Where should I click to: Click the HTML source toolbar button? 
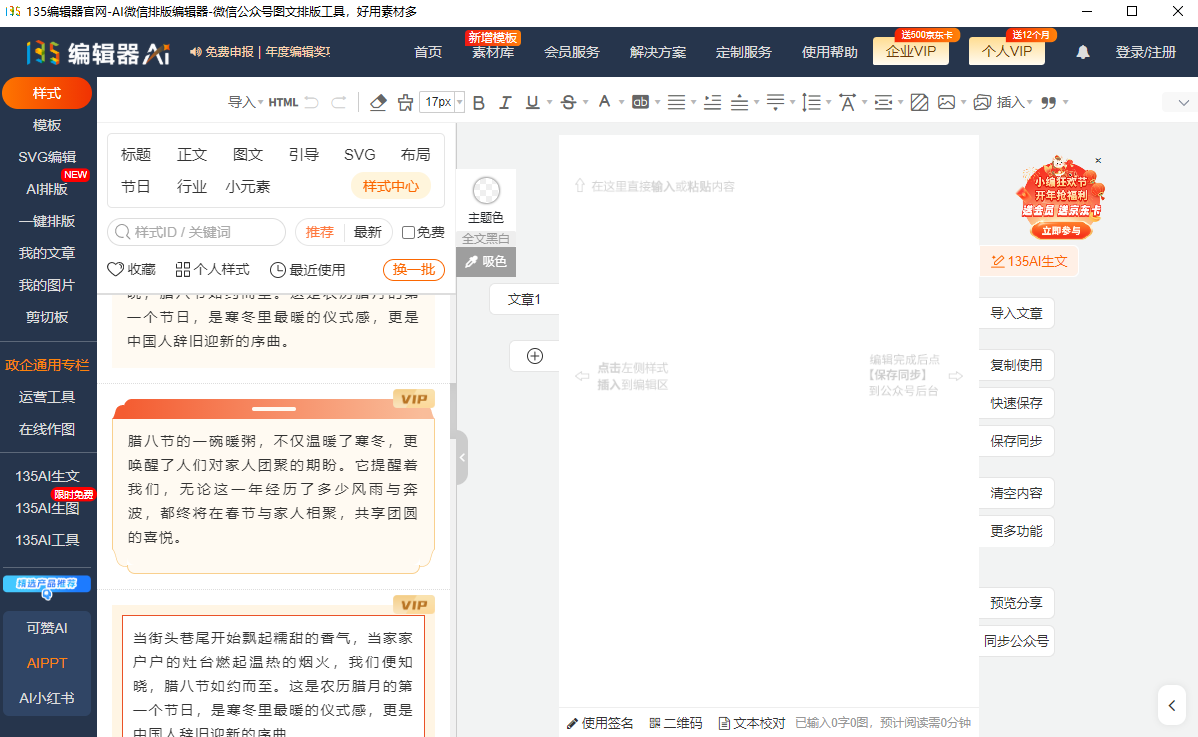[x=283, y=102]
